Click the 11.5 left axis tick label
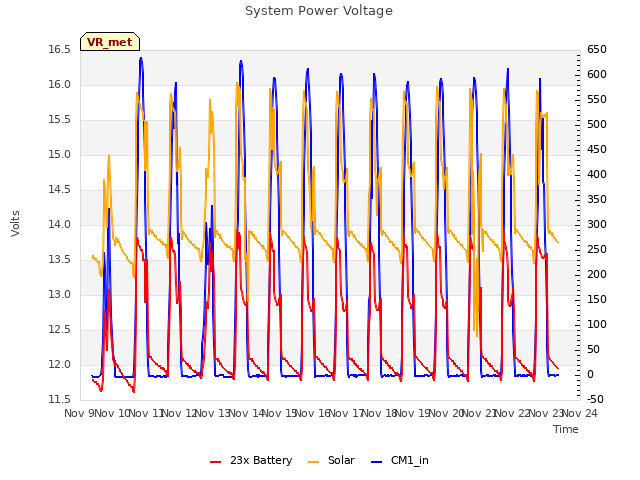The image size is (640, 480). point(60,400)
